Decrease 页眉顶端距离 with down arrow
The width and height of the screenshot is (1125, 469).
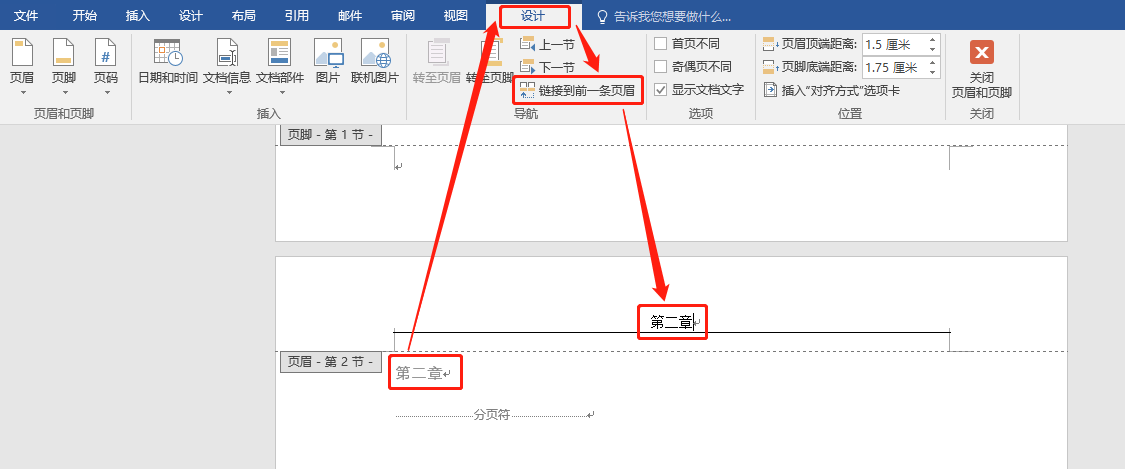tap(933, 49)
